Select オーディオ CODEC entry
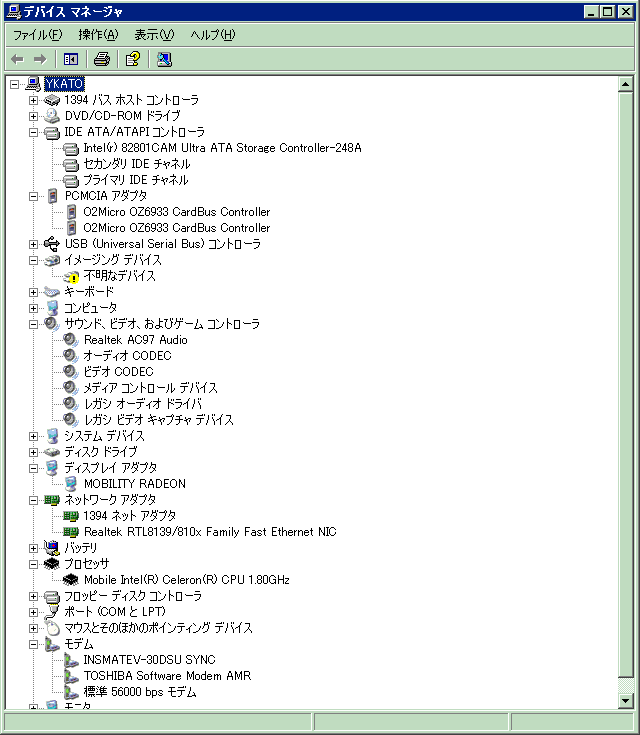The height and width of the screenshot is (735, 640). (128, 356)
